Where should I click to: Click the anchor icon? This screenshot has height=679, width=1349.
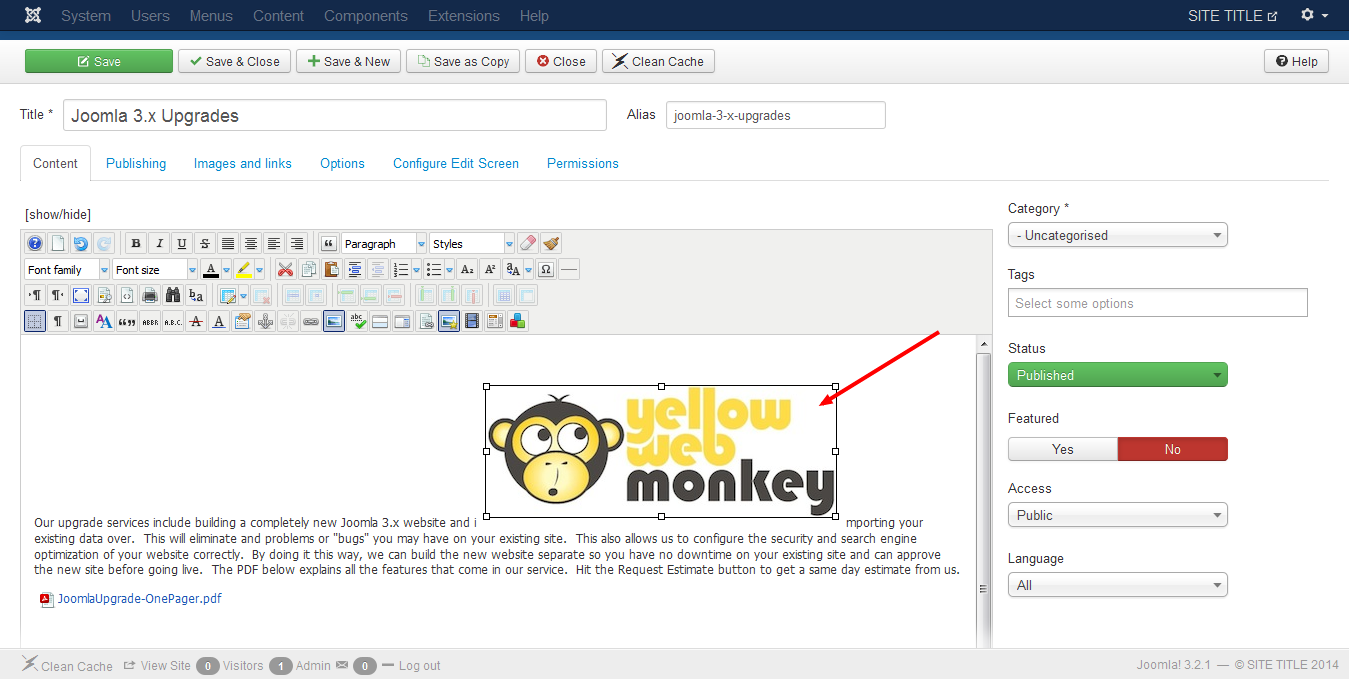(x=265, y=321)
